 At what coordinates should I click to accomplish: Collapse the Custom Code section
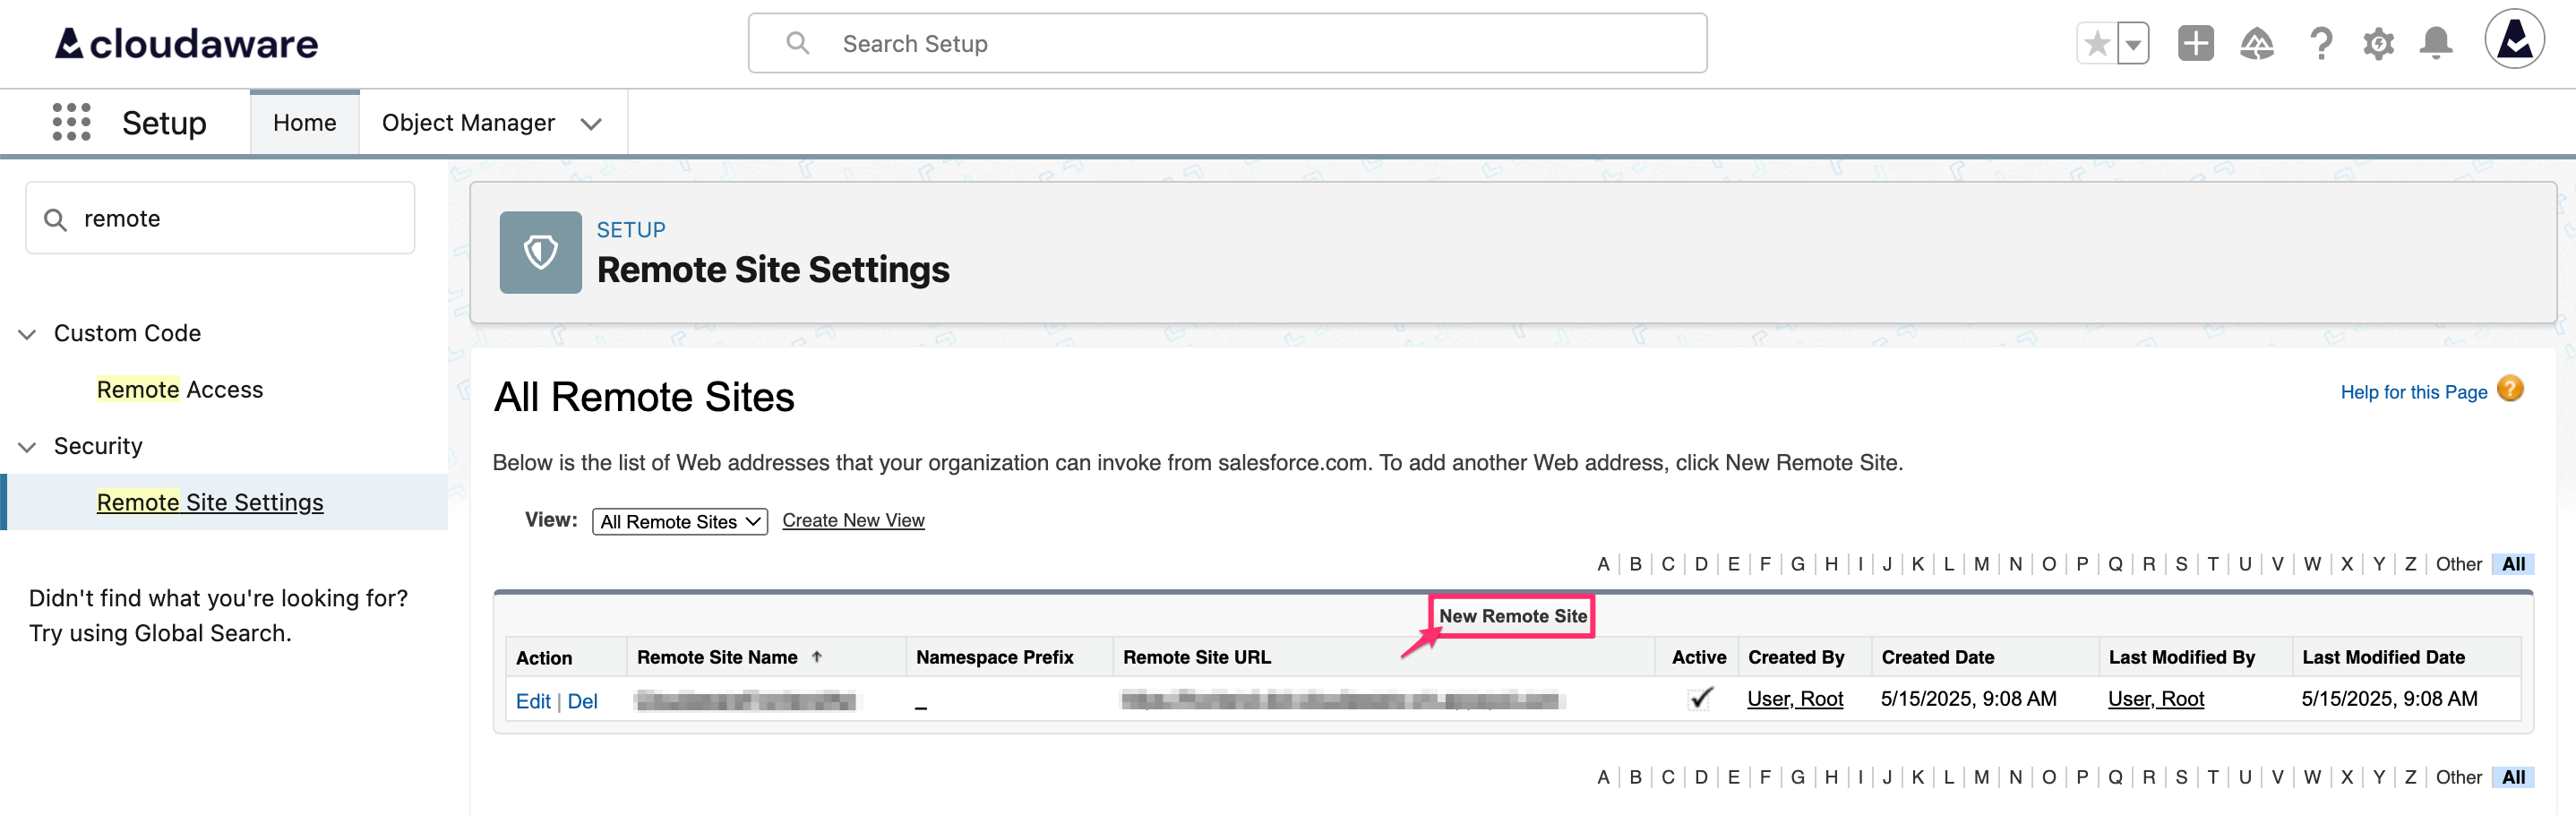pos(27,334)
